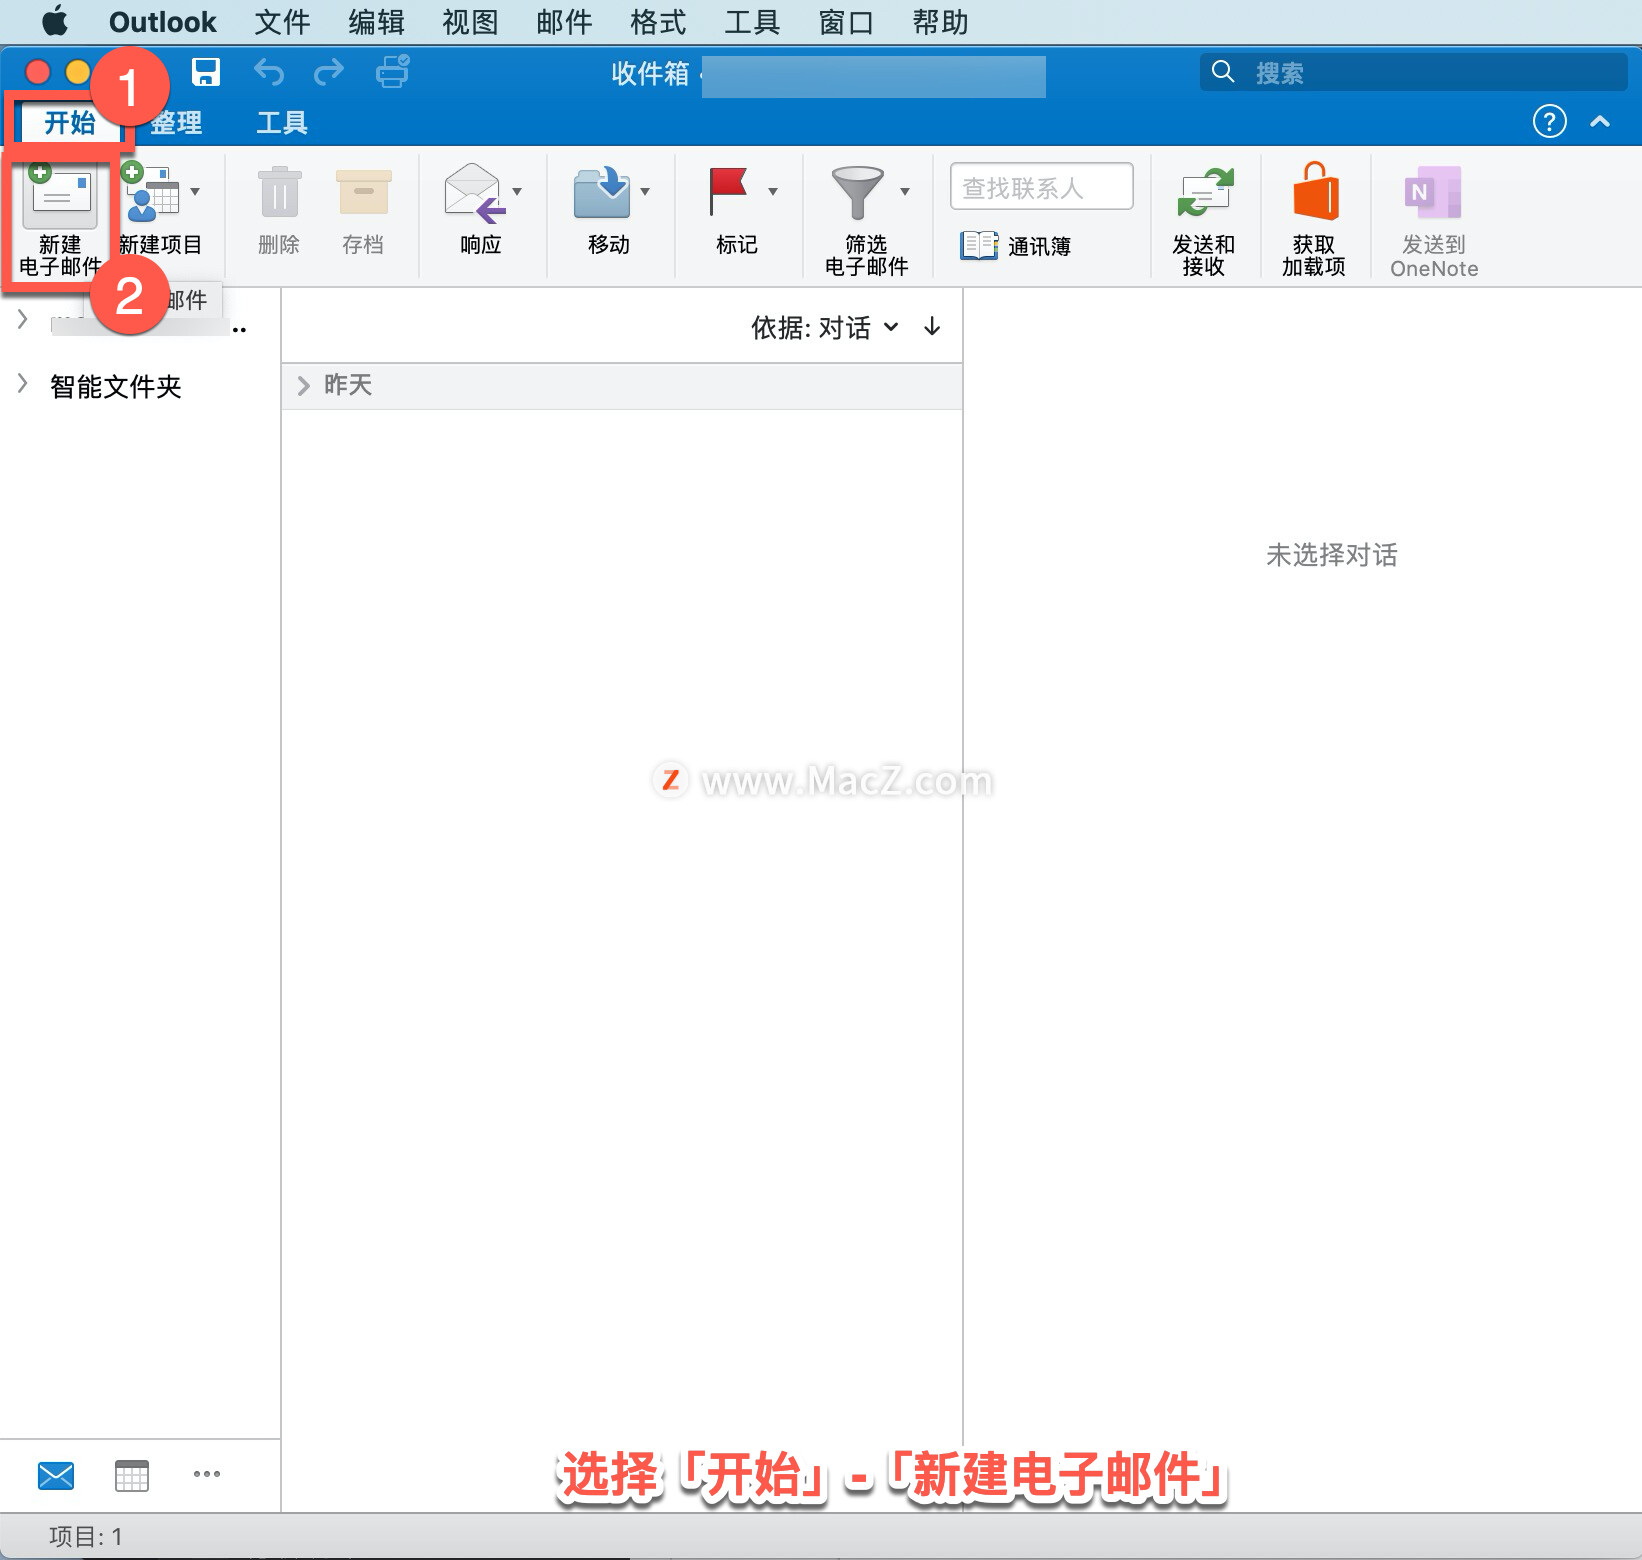Open the 窗口 (Window) menu
The image size is (1642, 1560).
846,22
